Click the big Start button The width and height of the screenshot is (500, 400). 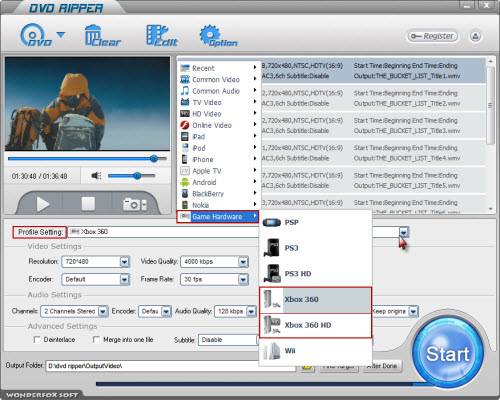(x=448, y=353)
